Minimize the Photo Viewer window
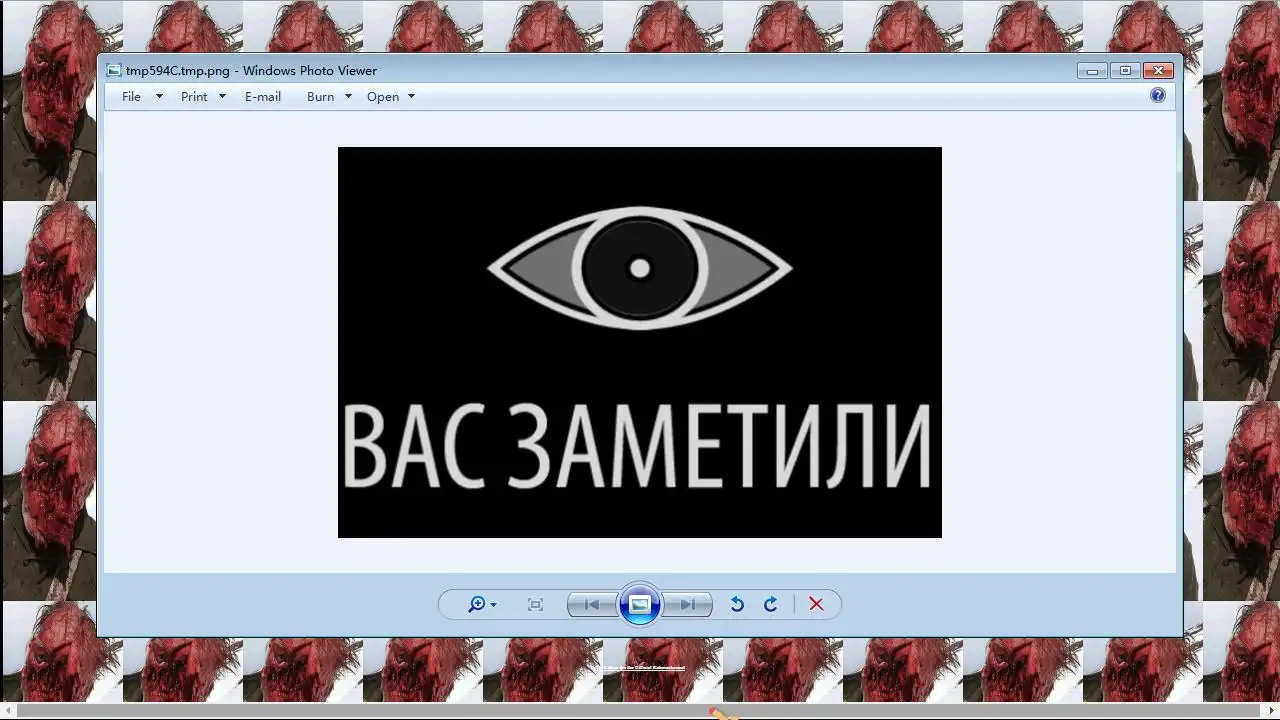1280x720 pixels. [x=1092, y=71]
